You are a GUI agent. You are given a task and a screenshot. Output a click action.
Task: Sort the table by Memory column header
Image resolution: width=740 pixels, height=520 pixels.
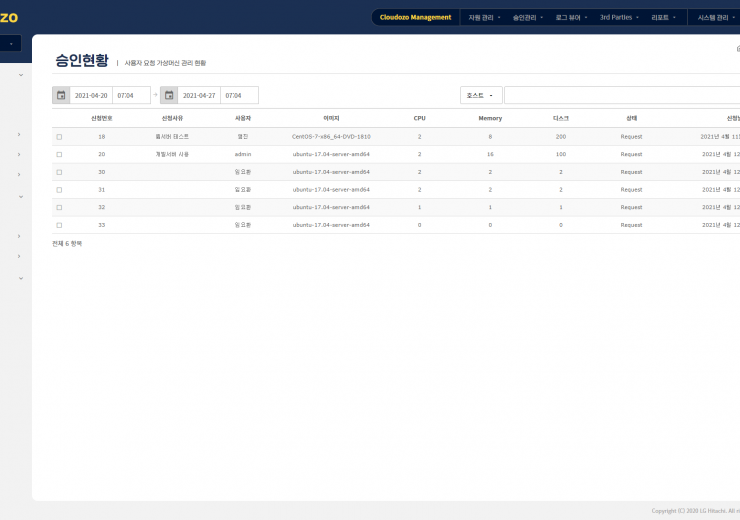[490, 118]
